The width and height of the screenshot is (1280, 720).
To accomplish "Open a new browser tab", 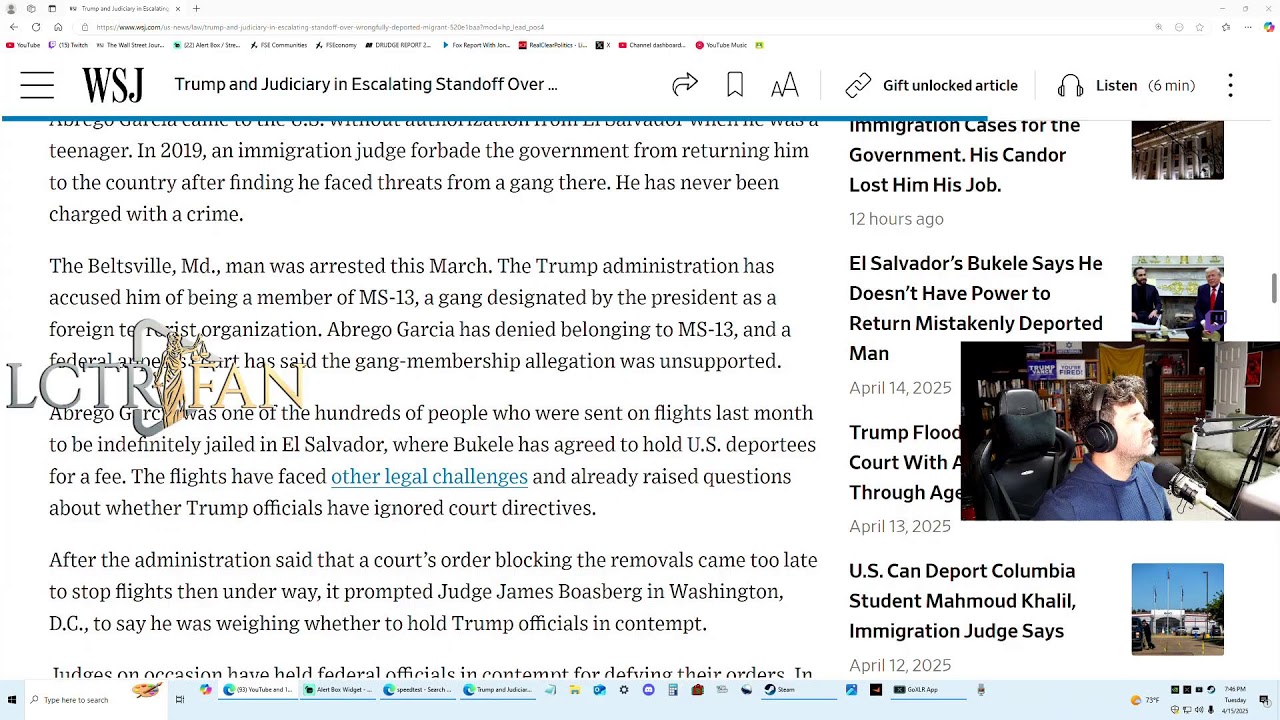I will click(196, 8).
